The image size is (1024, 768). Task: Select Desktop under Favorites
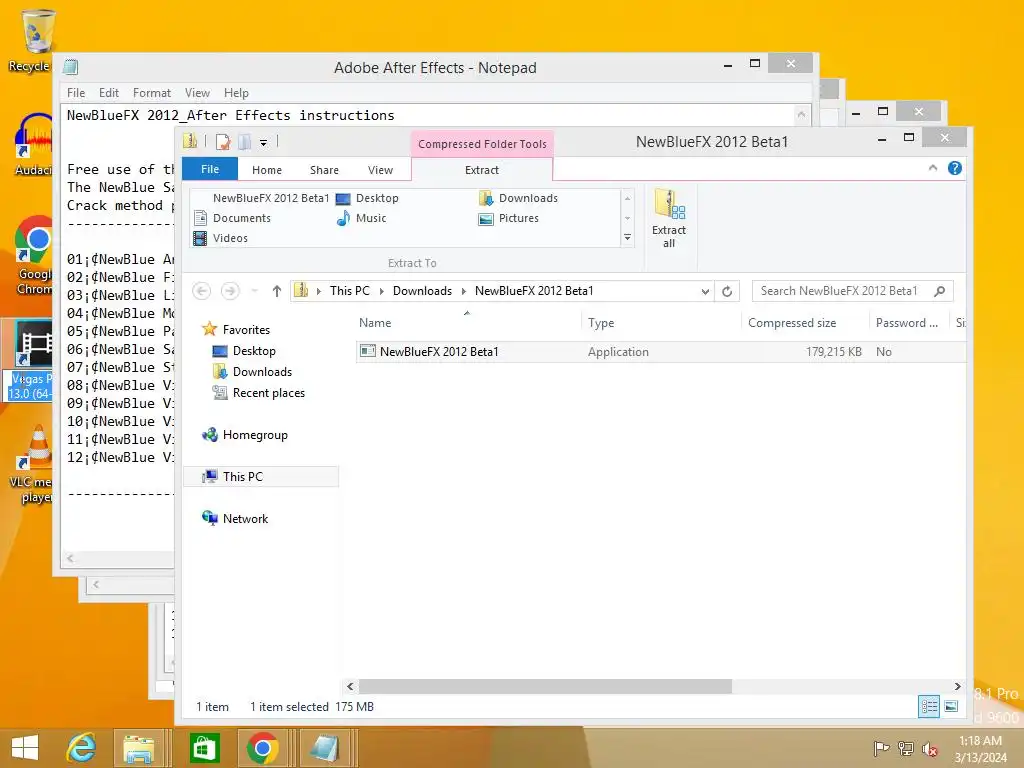coord(244,351)
